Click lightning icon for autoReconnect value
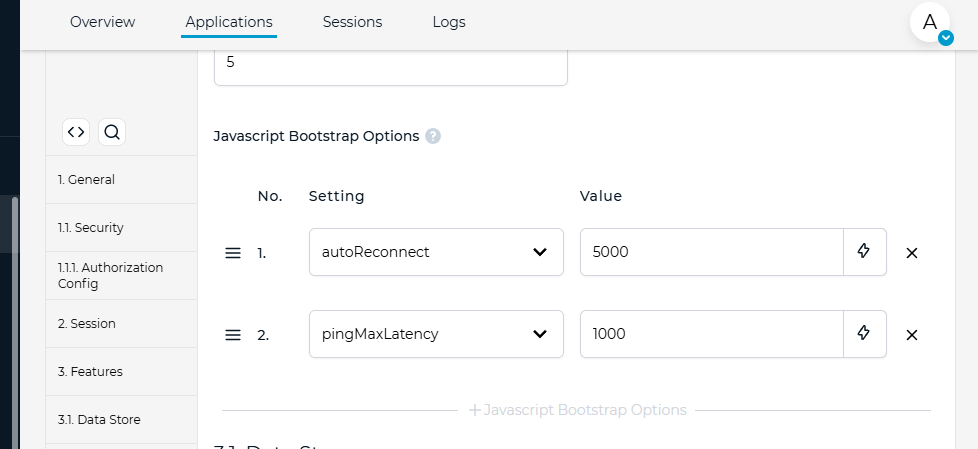The height and width of the screenshot is (449, 978). pyautogui.click(x=864, y=252)
